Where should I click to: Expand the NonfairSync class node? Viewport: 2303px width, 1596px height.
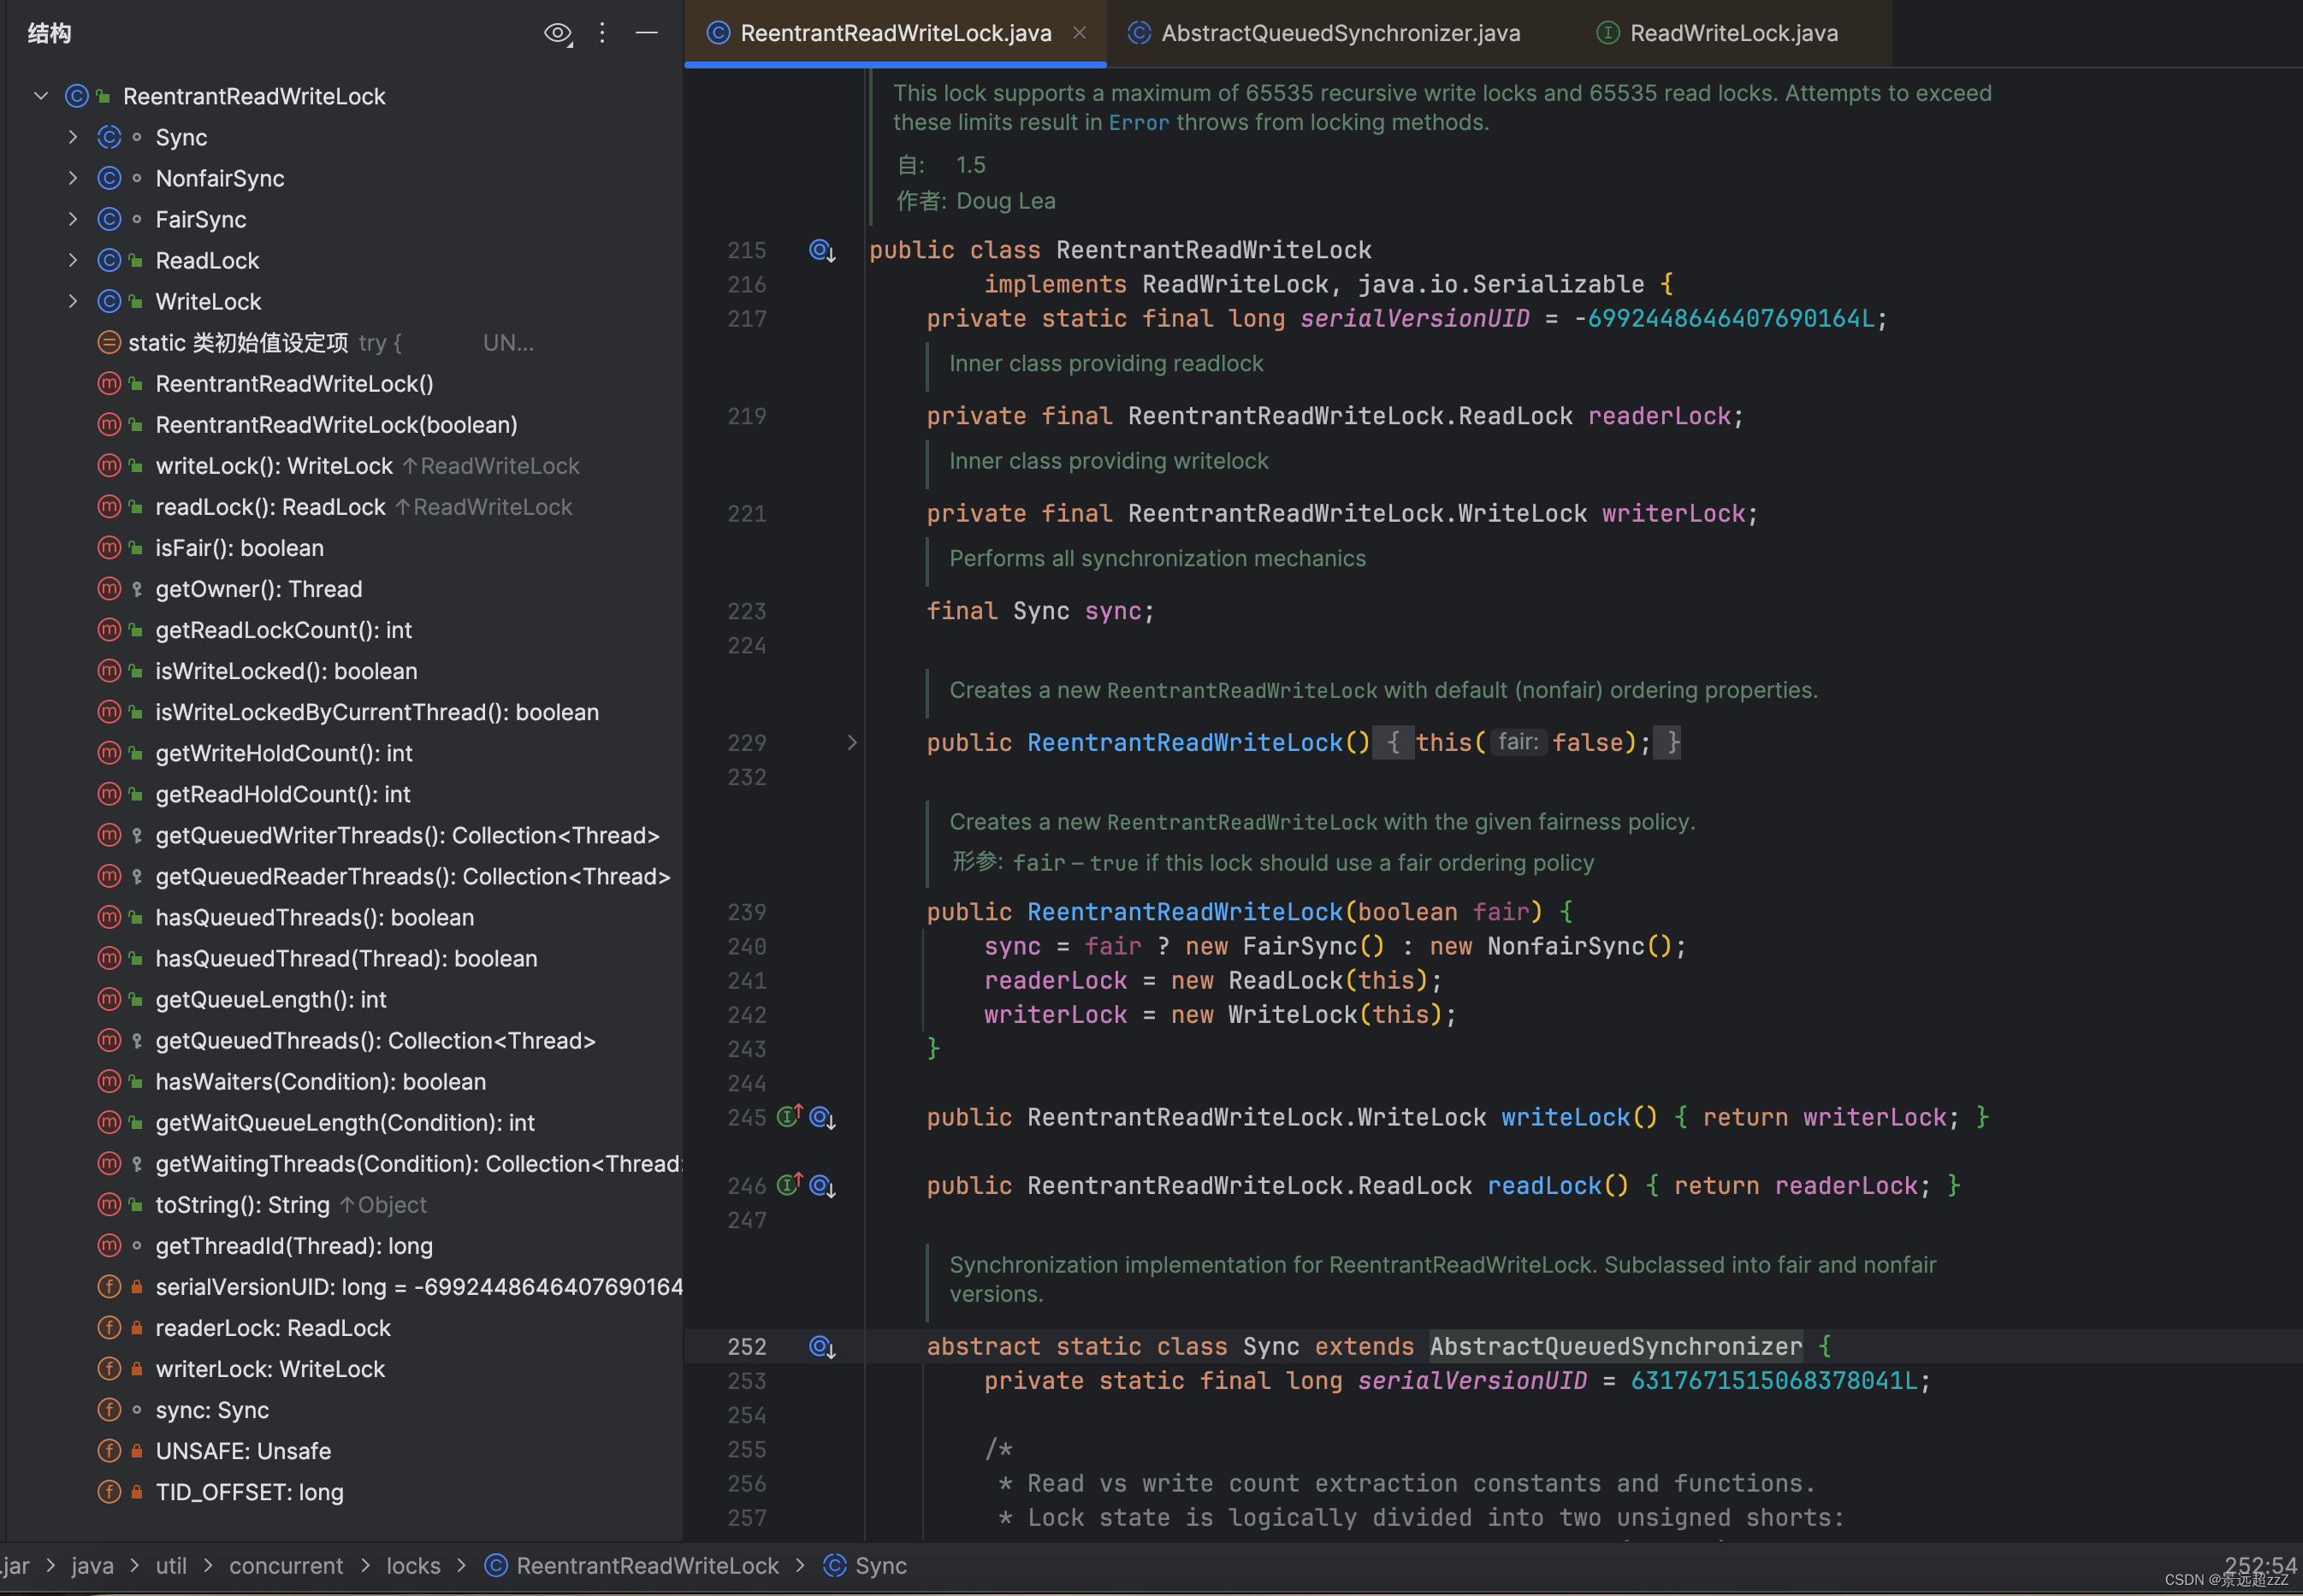(x=73, y=178)
